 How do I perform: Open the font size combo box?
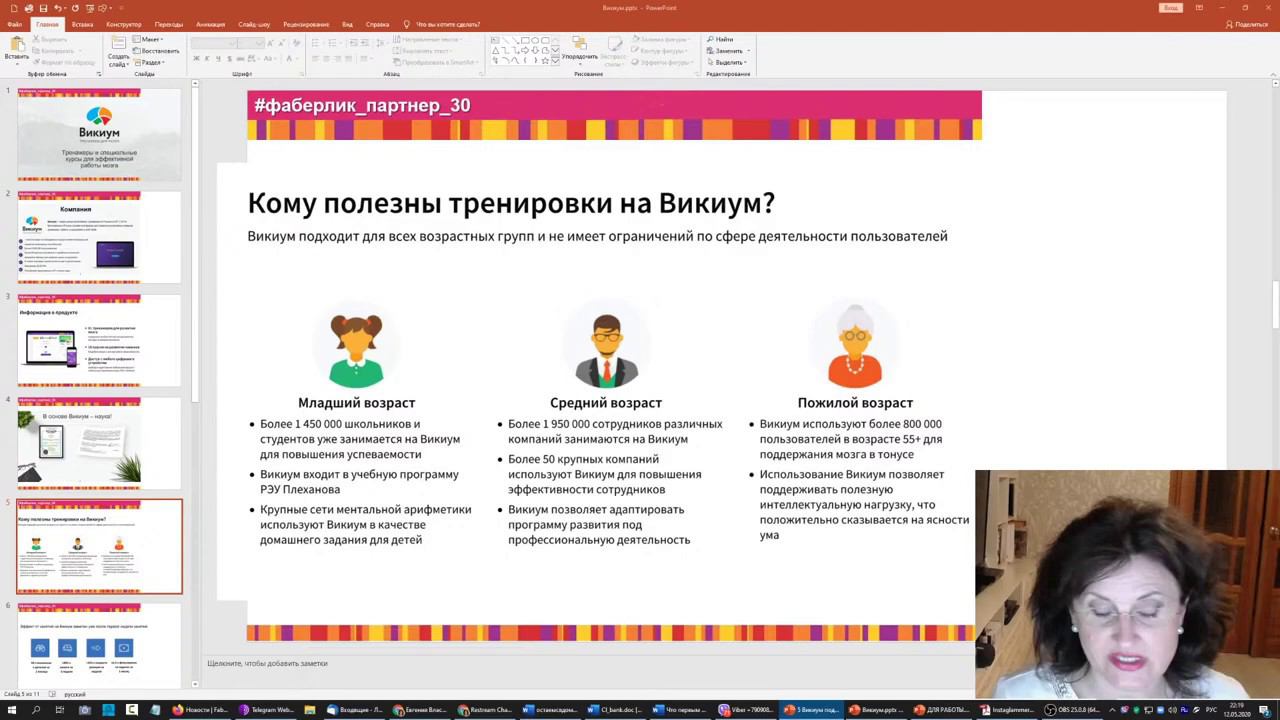coord(251,43)
